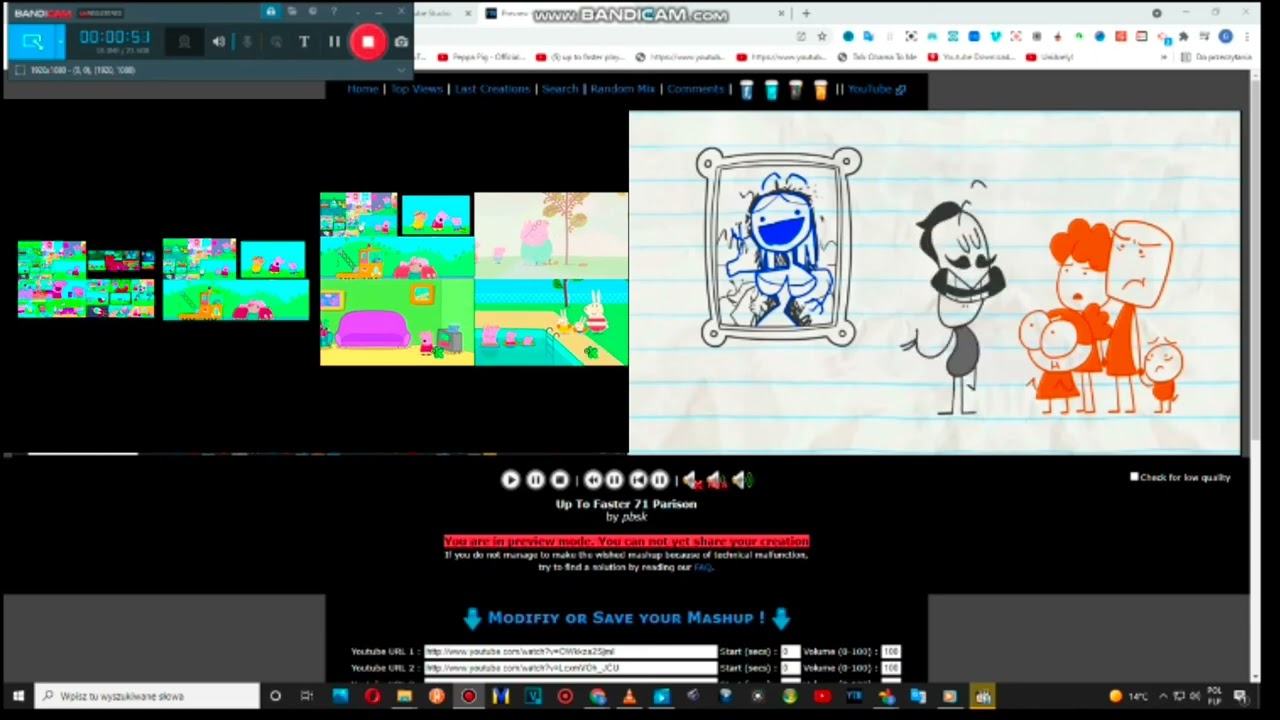Click Bandicam lock icon in title bar
Image resolution: width=1280 pixels, height=720 pixels.
[270, 12]
